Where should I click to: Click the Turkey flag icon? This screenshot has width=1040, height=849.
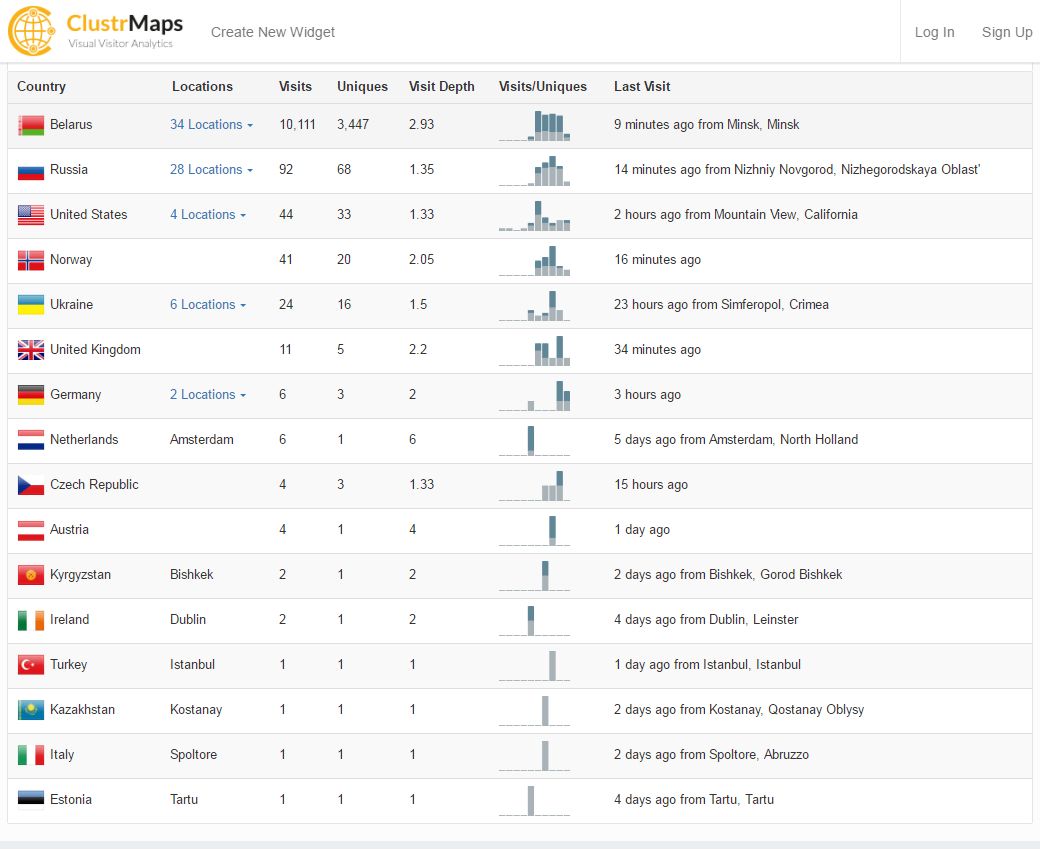click(x=31, y=665)
